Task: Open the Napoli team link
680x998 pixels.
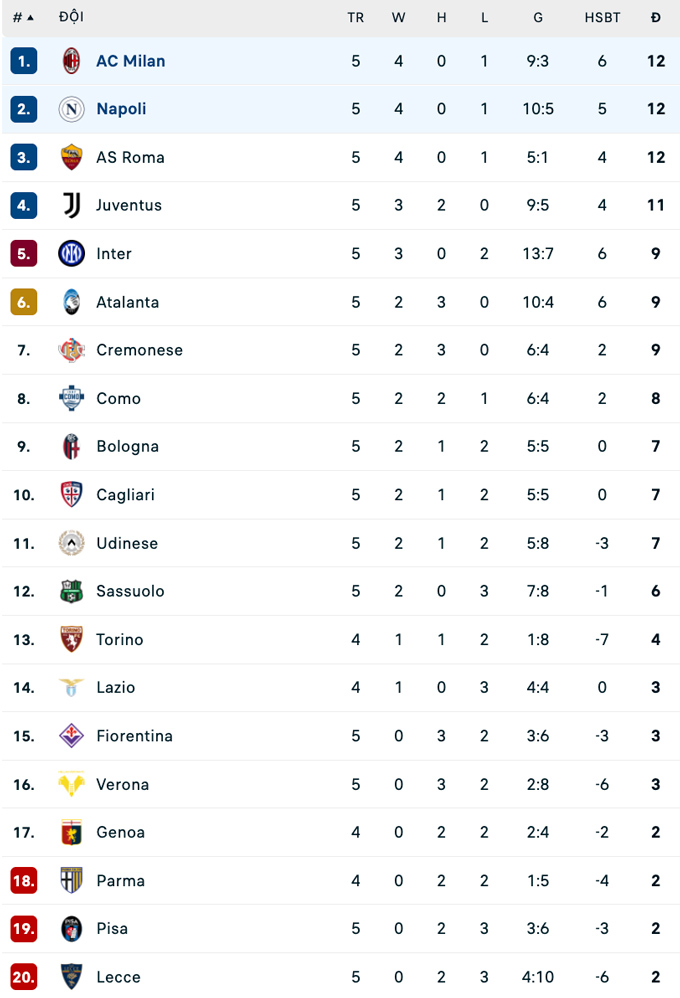Action: coord(121,109)
